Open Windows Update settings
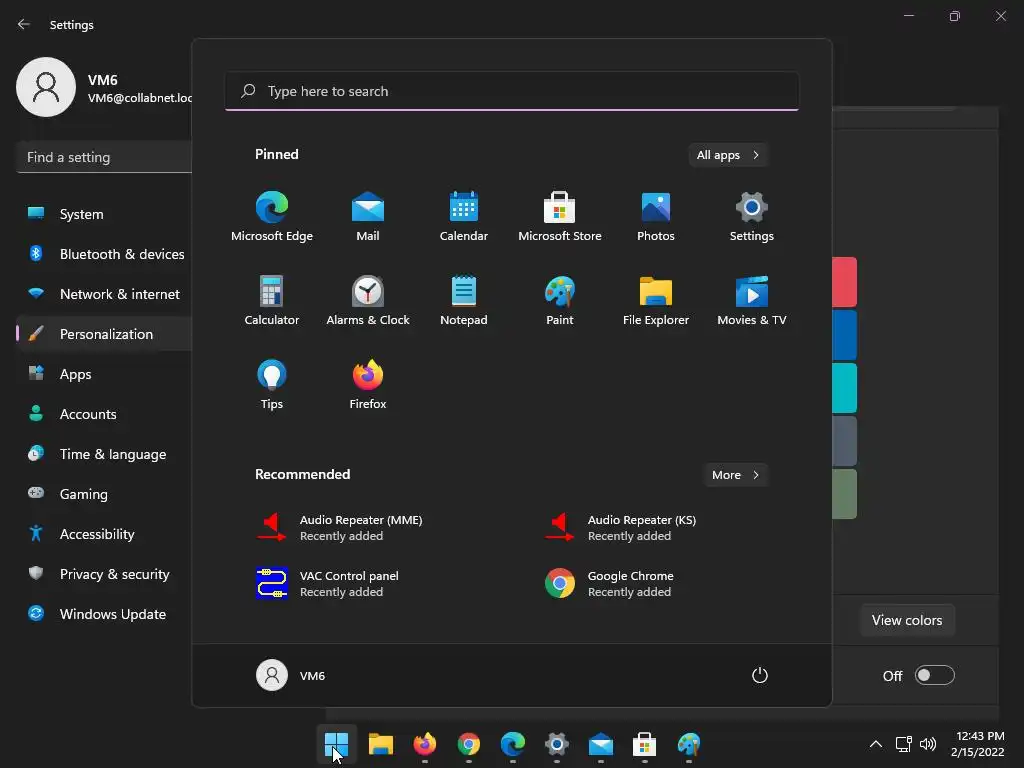Screen dimensions: 1024x768 (x=104, y=614)
